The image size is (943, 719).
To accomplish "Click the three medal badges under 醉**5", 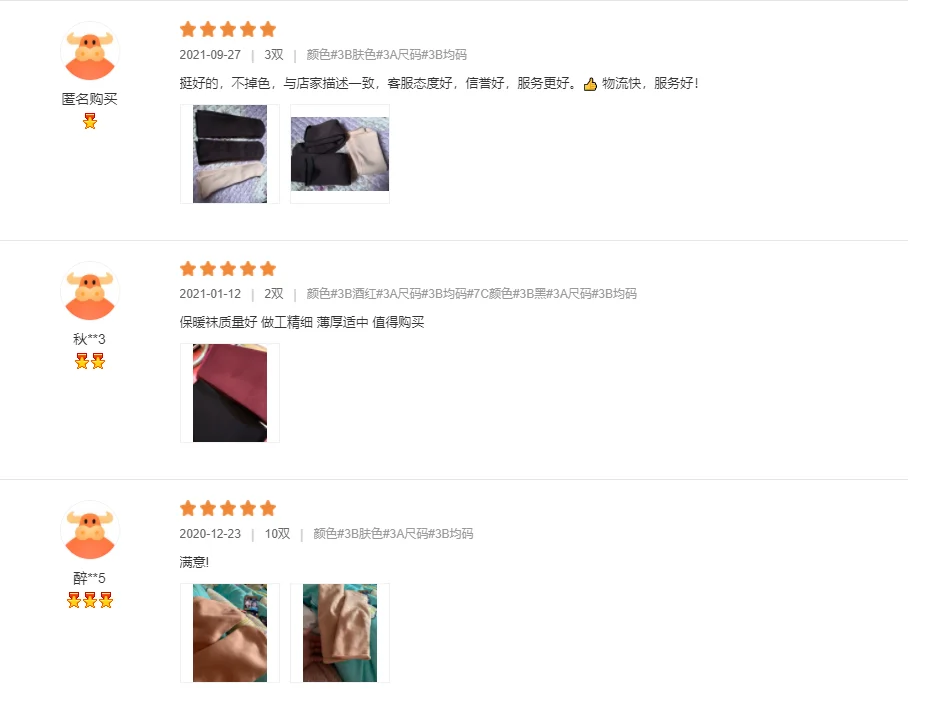I will (90, 600).
